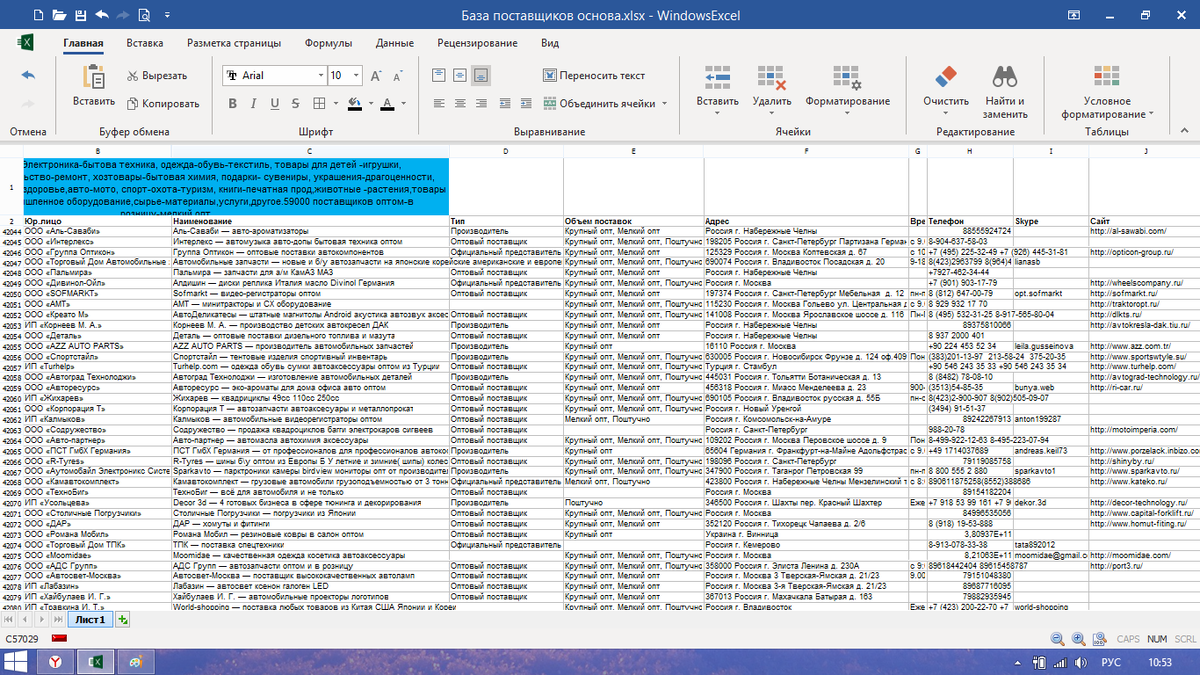
Task: Click Копировать to copy the selection
Action: tap(163, 103)
